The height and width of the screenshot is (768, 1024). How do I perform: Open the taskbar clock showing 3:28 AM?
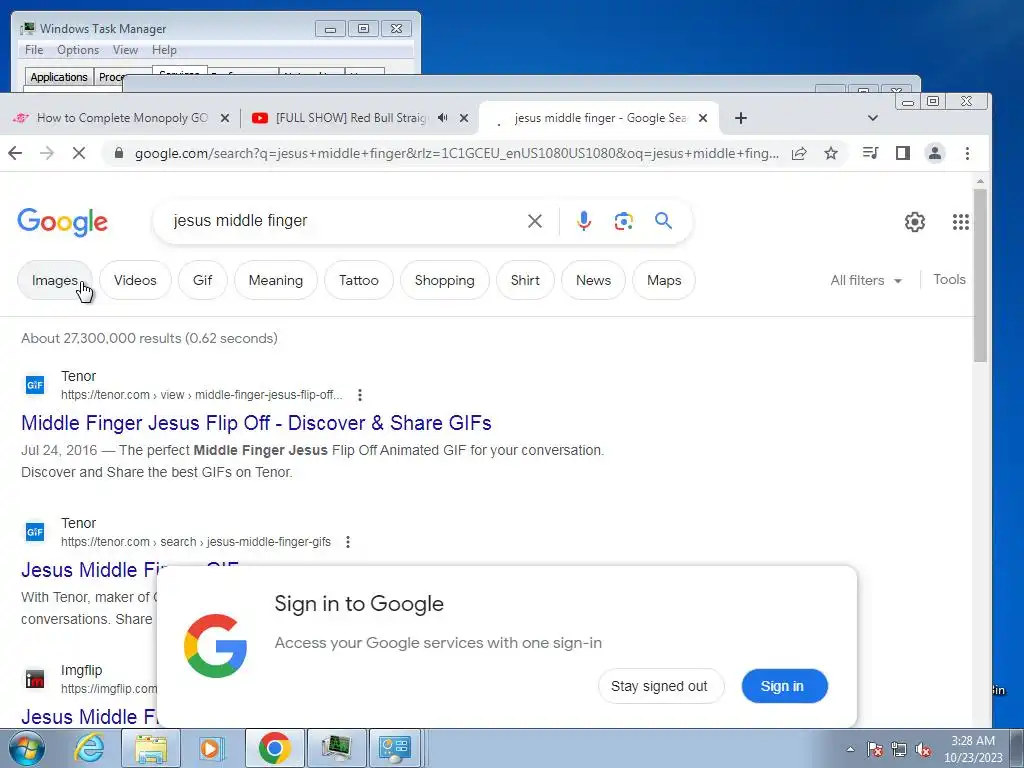click(973, 749)
